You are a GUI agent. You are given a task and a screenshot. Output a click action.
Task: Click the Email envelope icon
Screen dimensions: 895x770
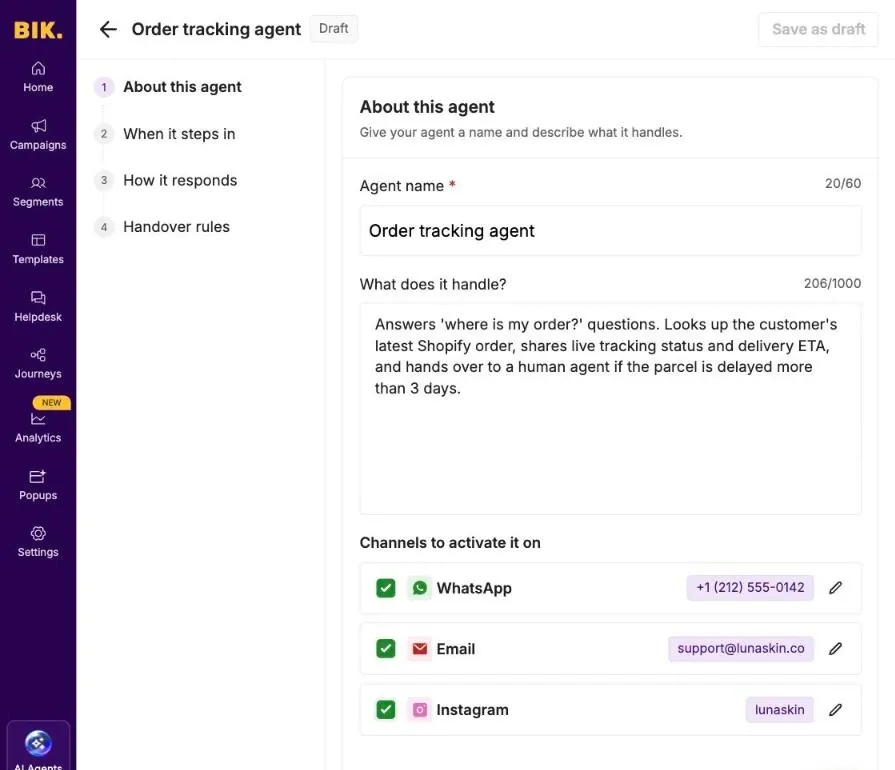tap(420, 649)
